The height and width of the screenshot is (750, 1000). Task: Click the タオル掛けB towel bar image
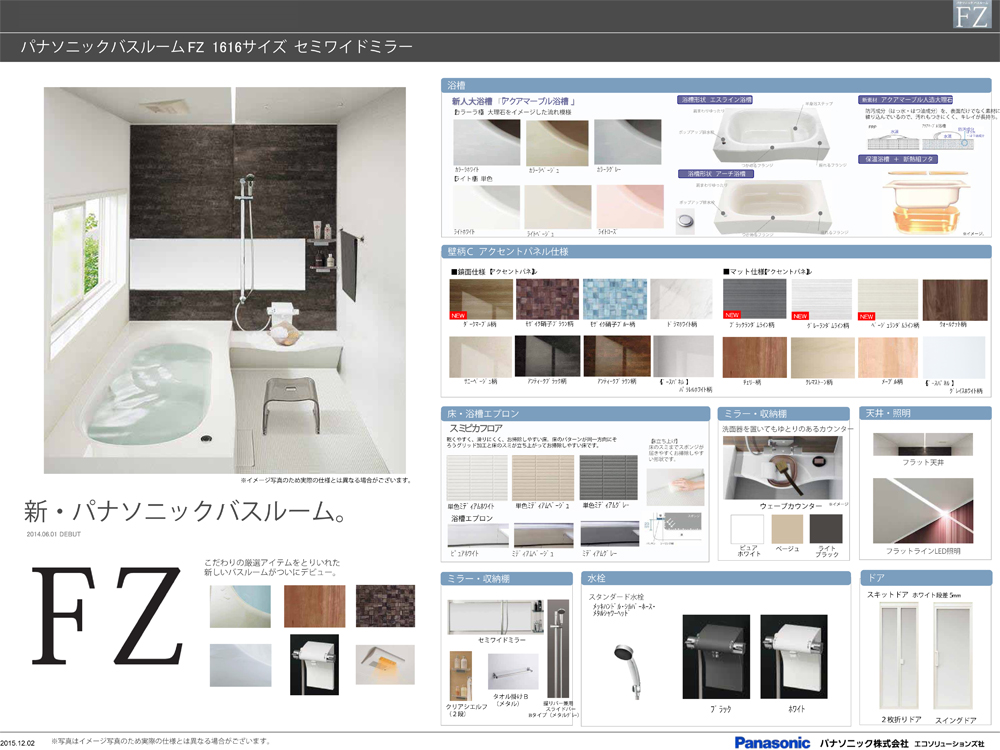coord(513,672)
